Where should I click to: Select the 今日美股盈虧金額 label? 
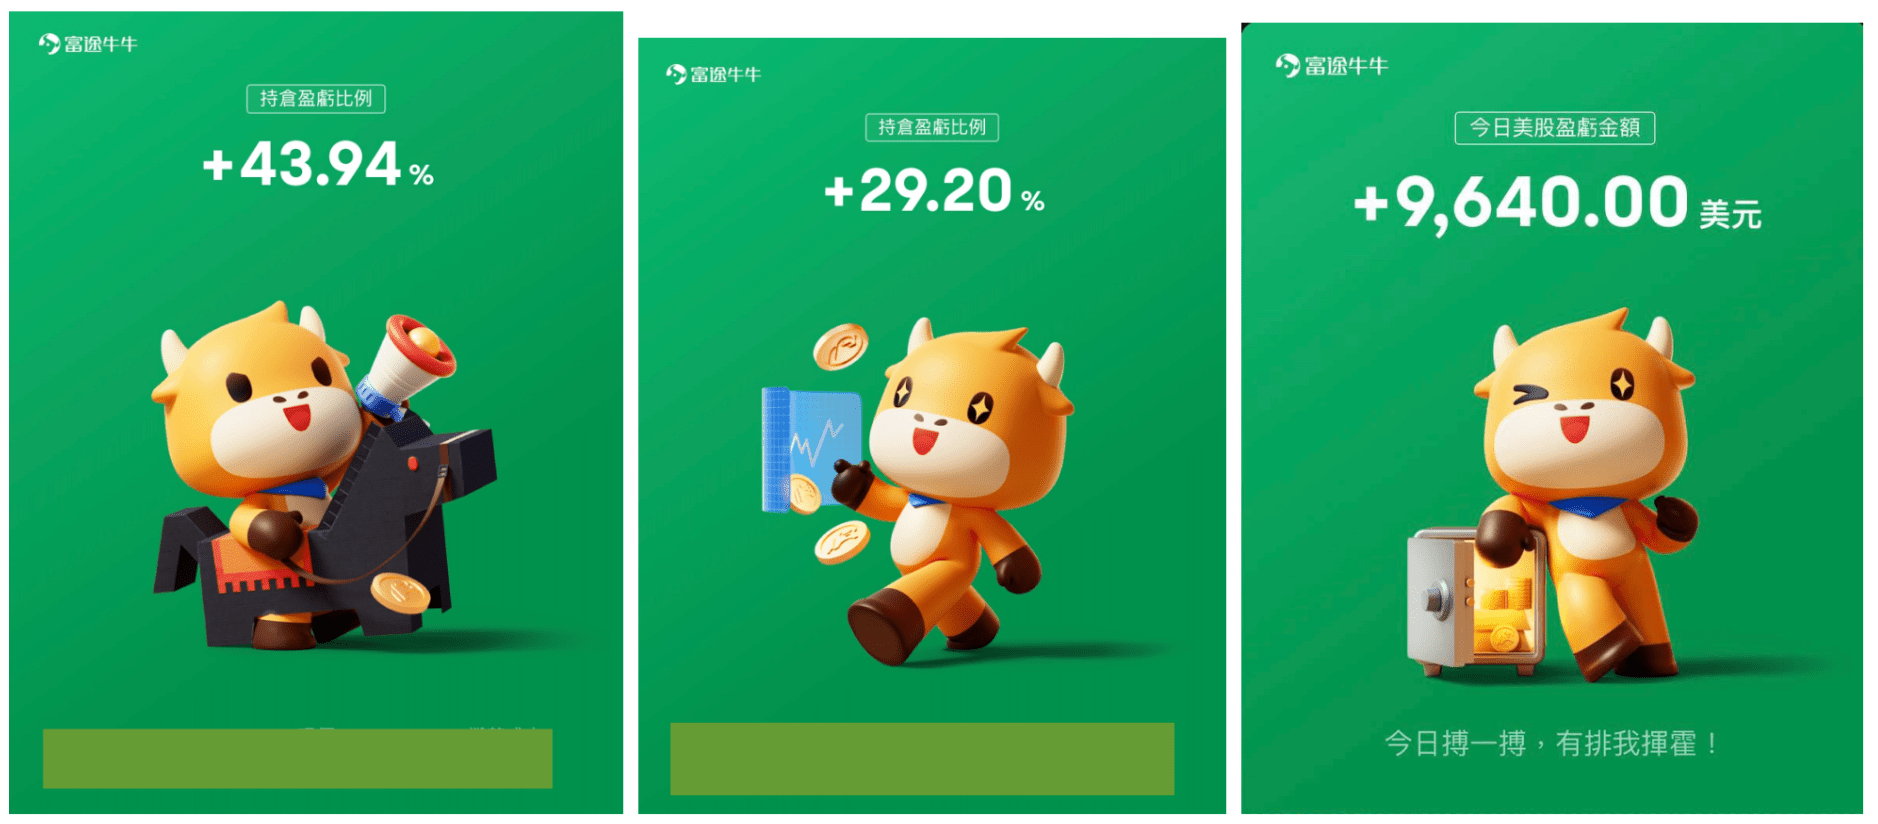coord(1554,128)
